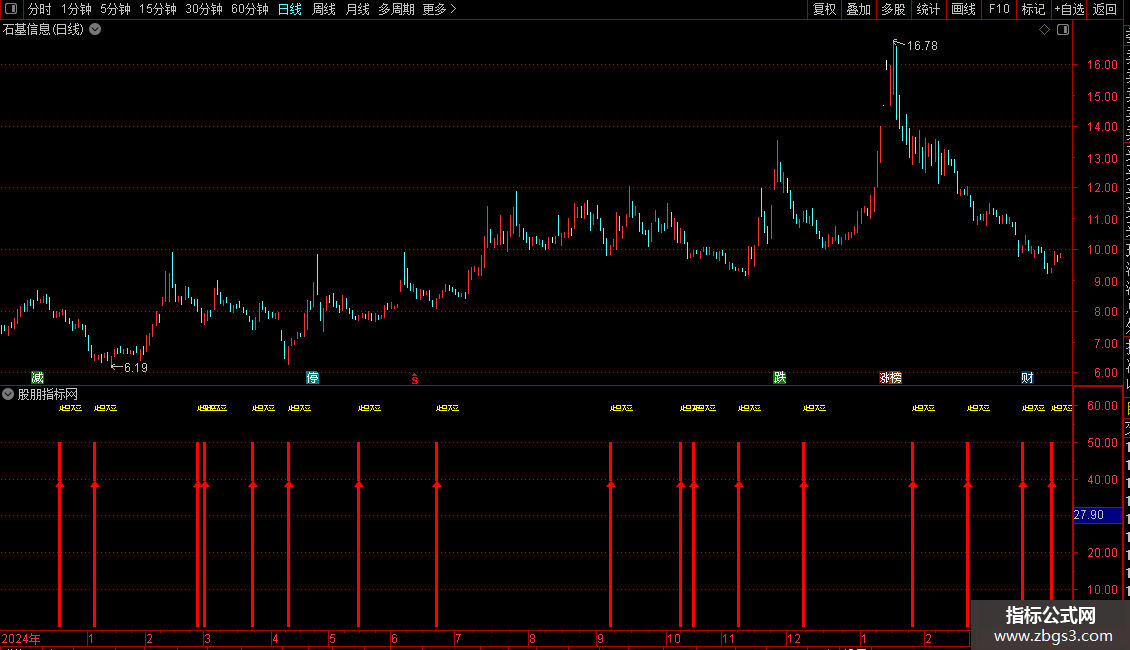Viewport: 1130px width, 650px height.
Task: Click the 2024年 label on time axis
Action: point(21,638)
